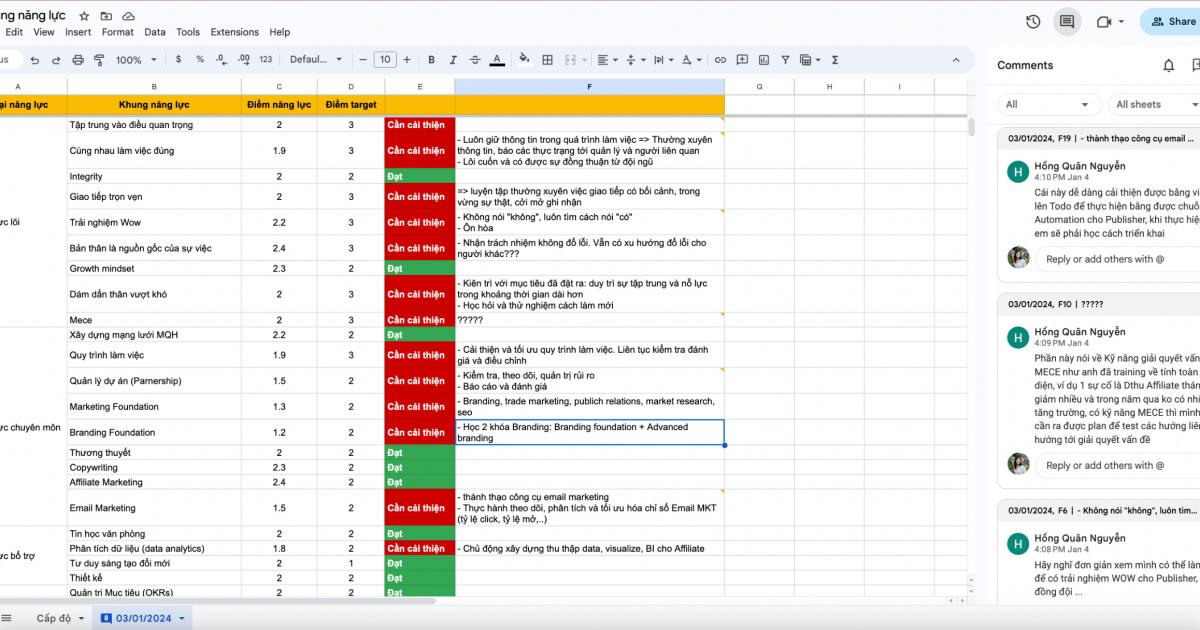Open zoom level dropdown at 100%

(x=135, y=60)
